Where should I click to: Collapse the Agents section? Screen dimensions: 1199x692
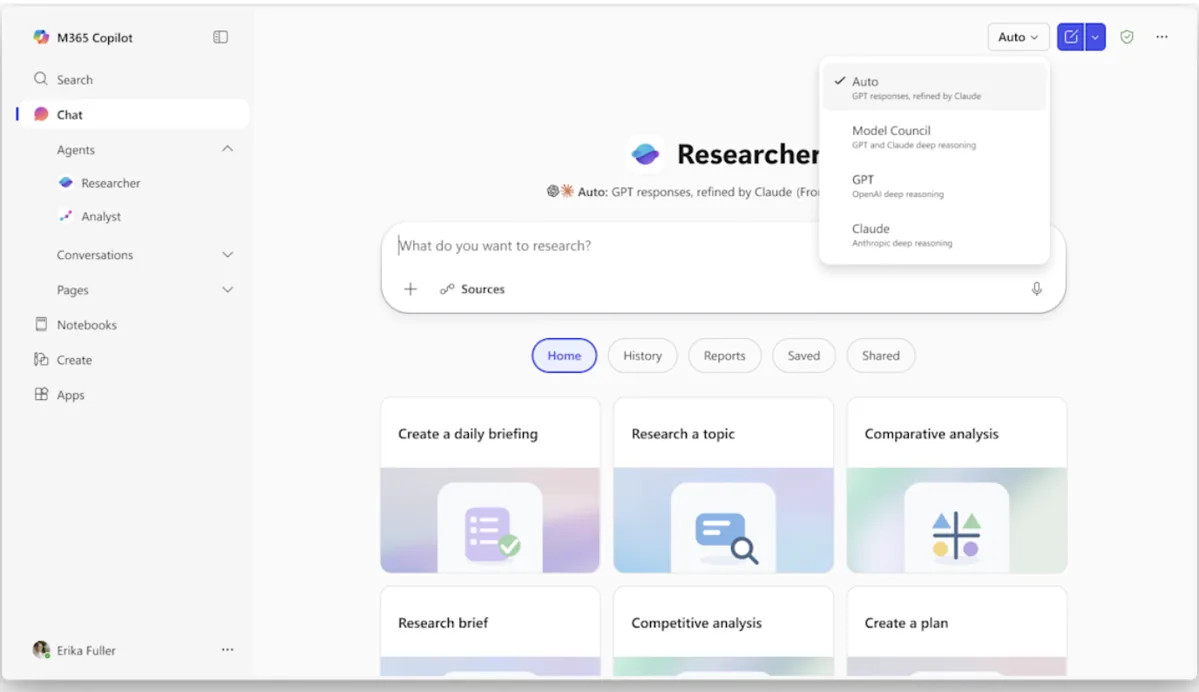[x=228, y=148]
